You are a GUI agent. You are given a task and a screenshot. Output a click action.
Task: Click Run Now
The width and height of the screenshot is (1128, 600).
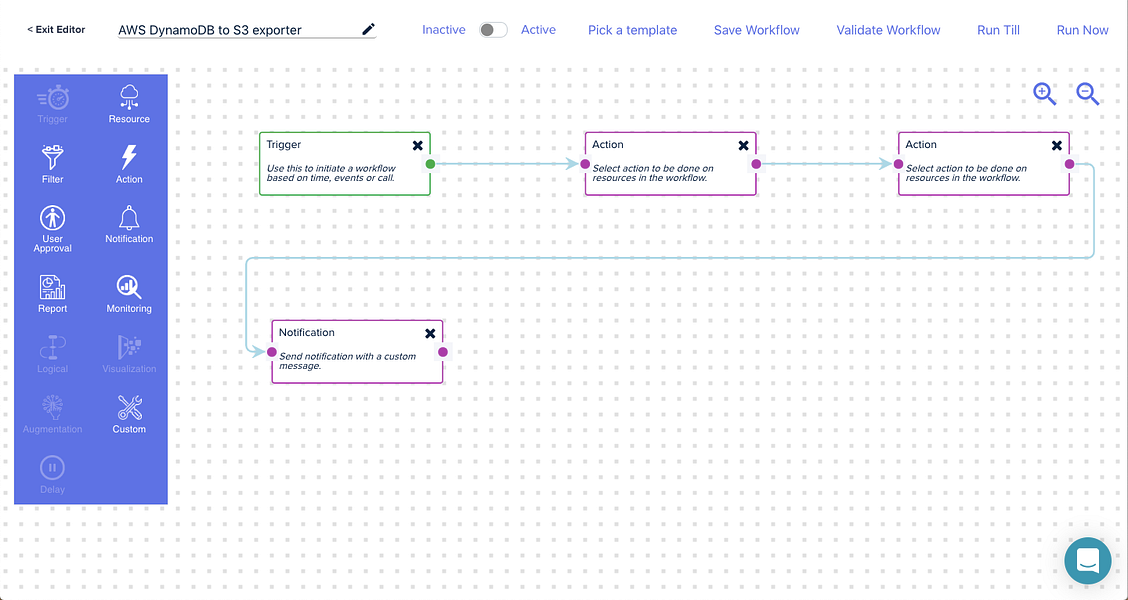1083,30
